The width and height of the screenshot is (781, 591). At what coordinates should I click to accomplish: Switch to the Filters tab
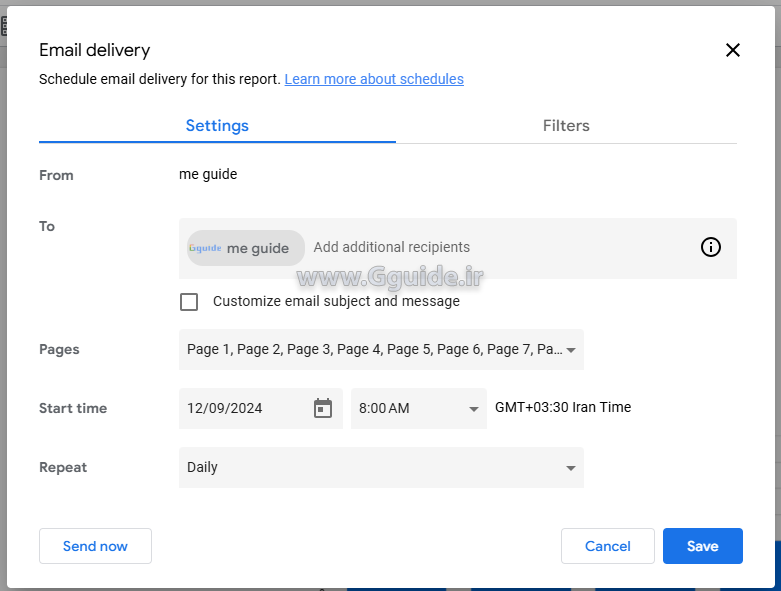(566, 126)
